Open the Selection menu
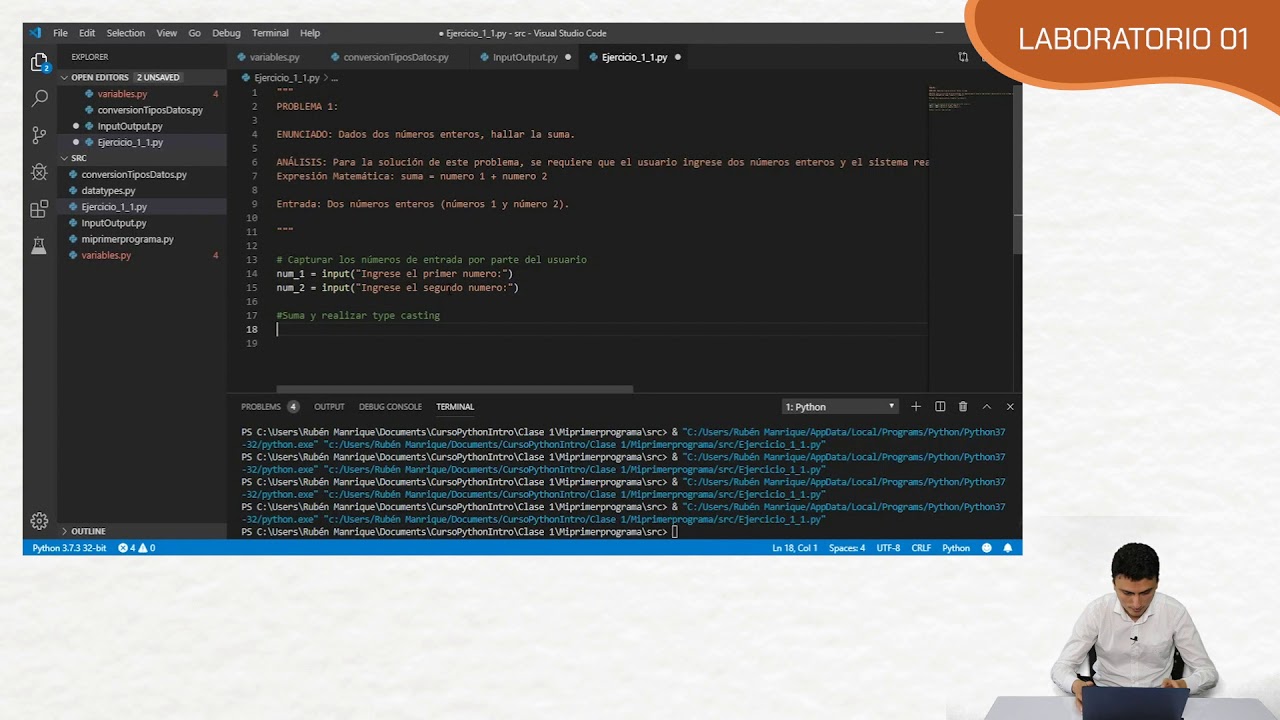Viewport: 1280px width, 720px height. click(x=125, y=33)
